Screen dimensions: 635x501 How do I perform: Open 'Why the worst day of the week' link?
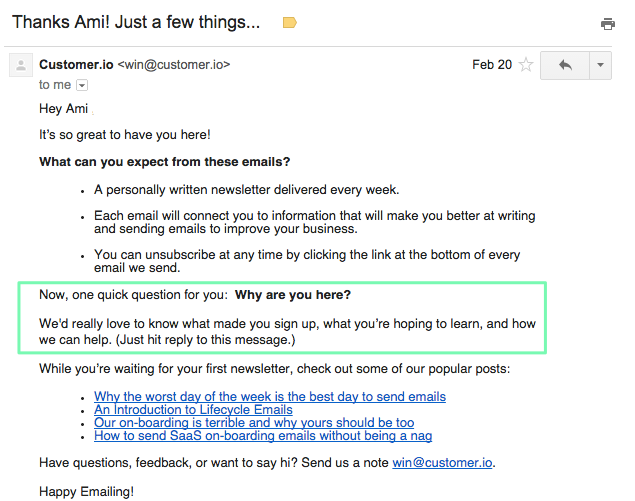(x=270, y=397)
